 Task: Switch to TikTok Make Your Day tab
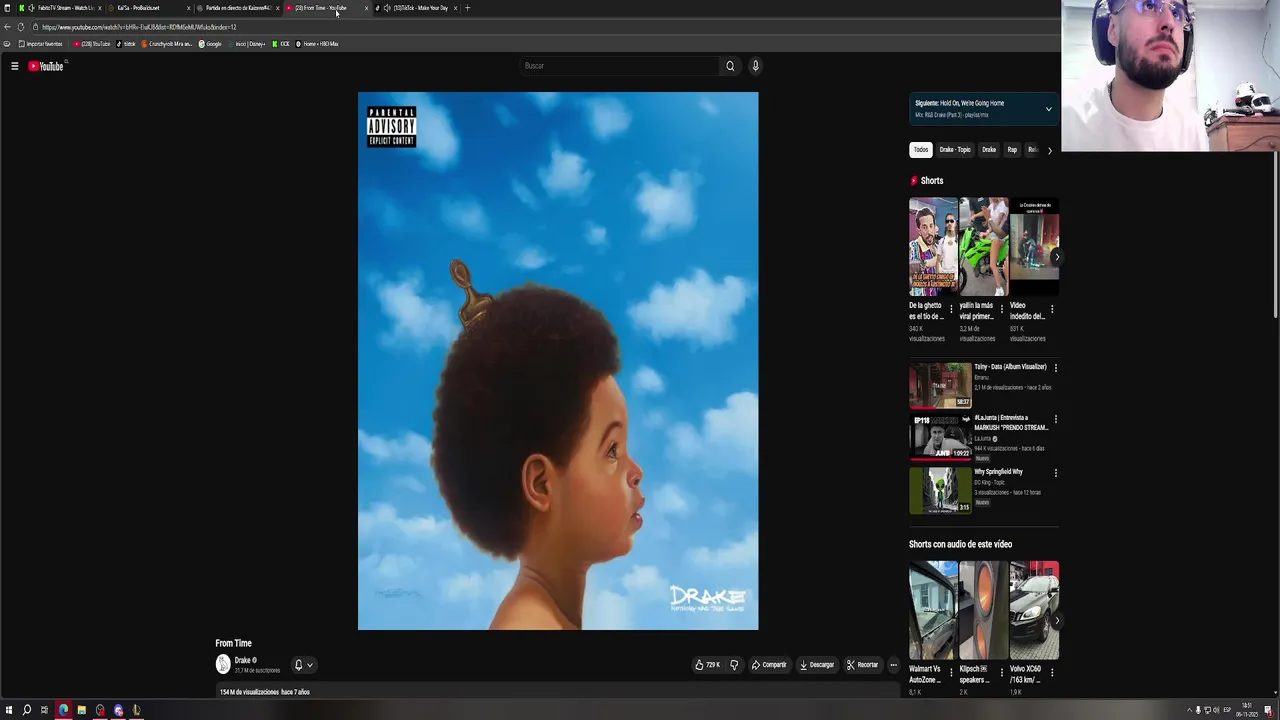[x=415, y=8]
